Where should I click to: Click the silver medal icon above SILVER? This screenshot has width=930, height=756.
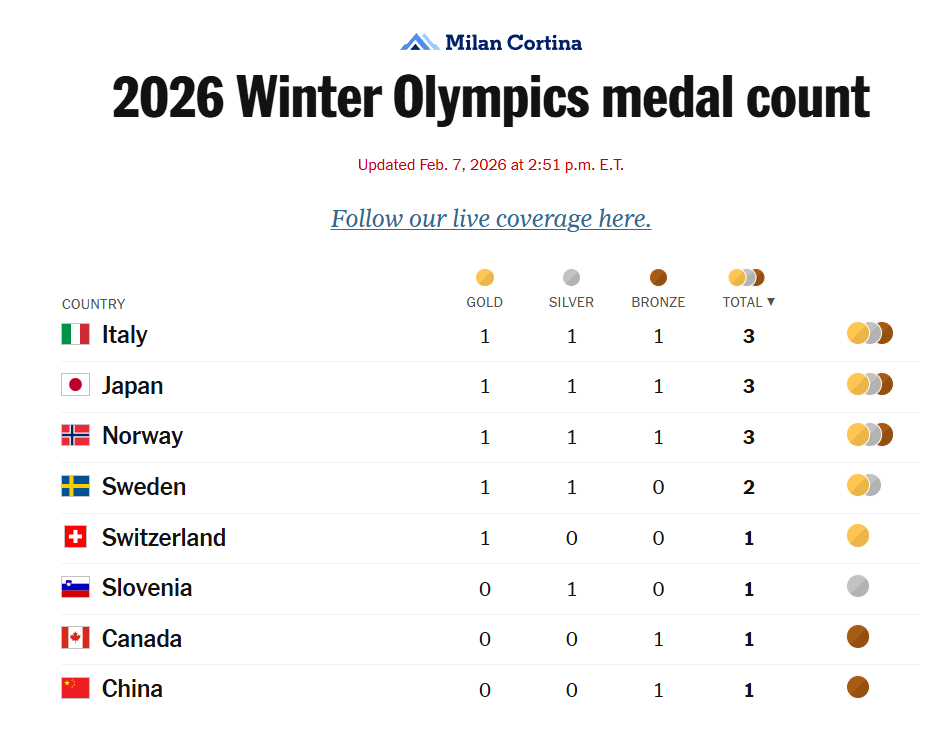pyautogui.click(x=571, y=278)
